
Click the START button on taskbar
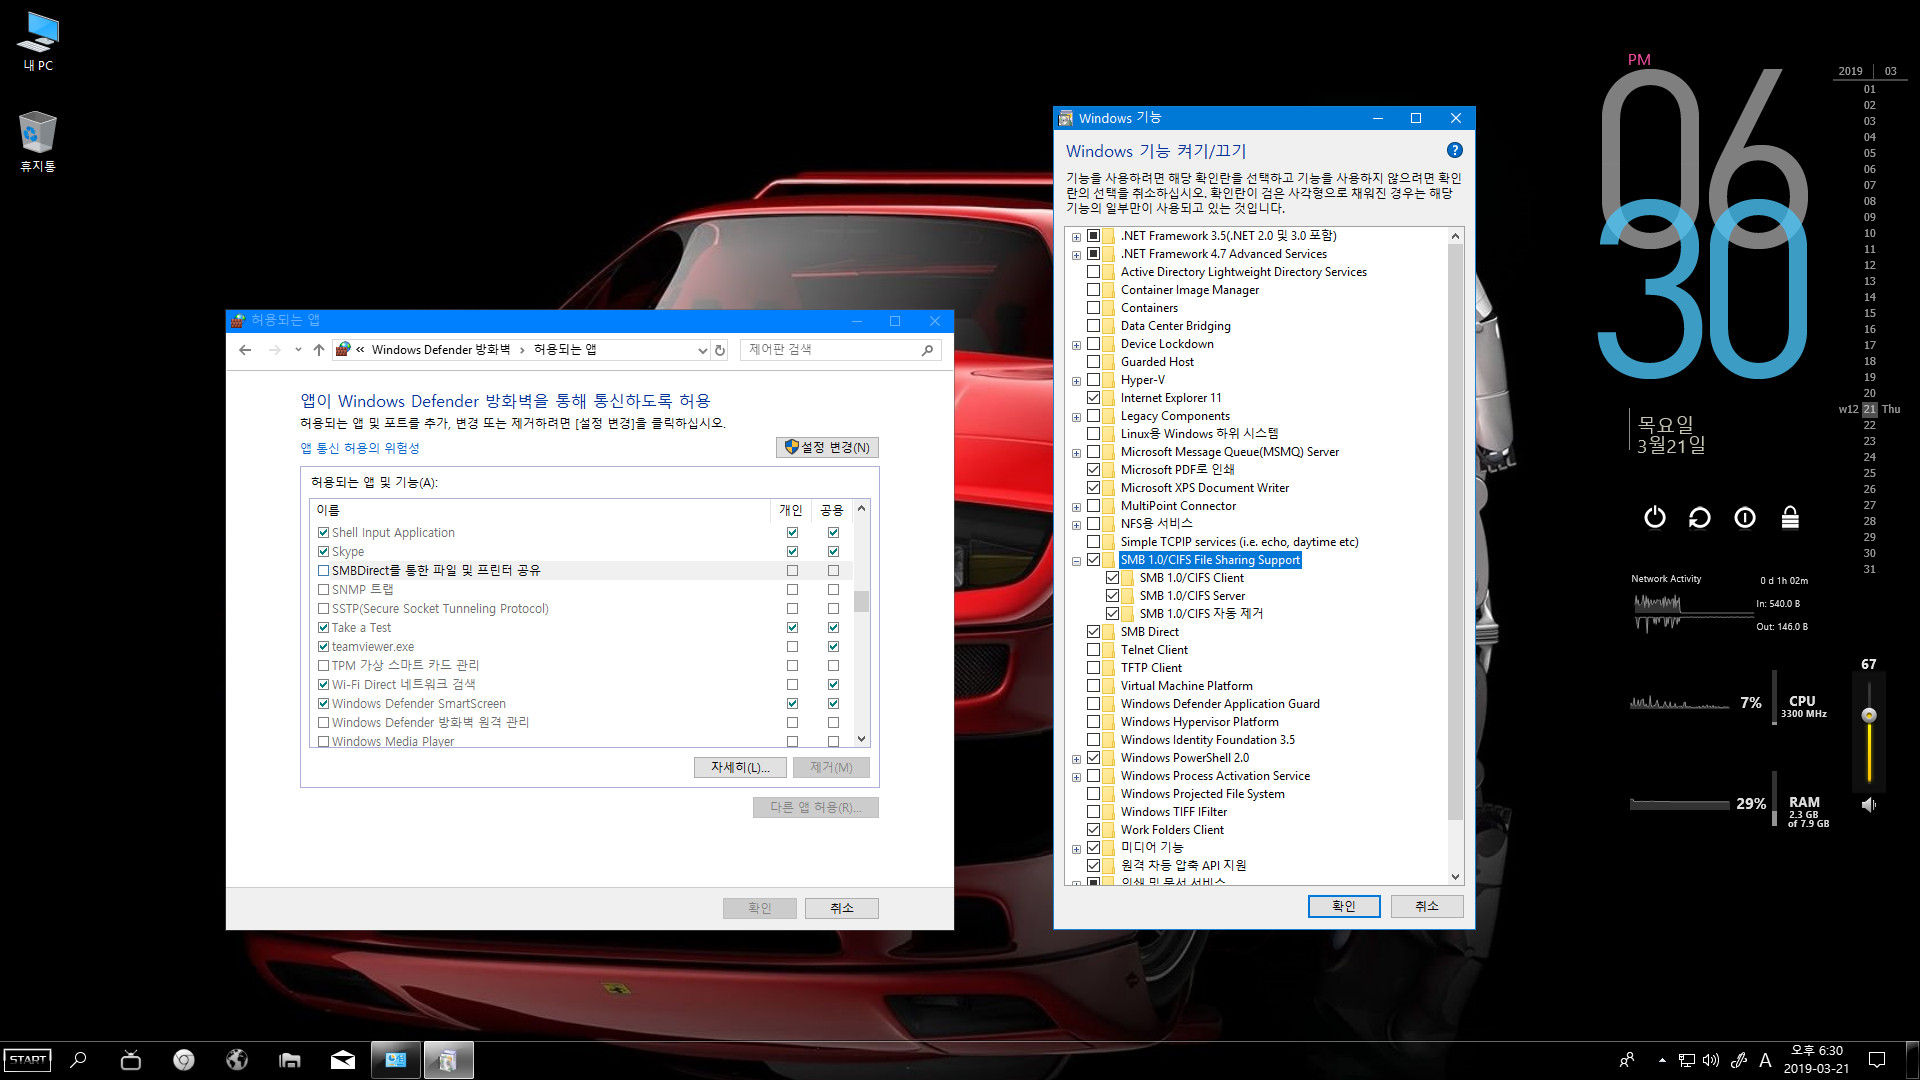28,1060
